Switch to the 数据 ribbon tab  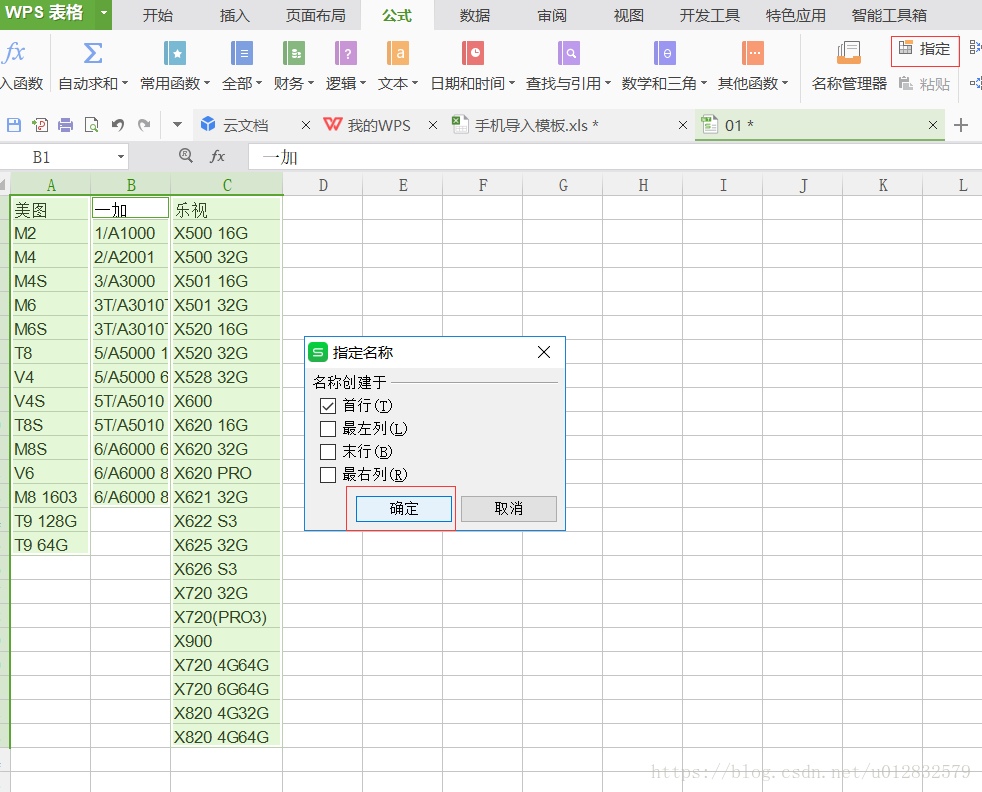point(475,15)
